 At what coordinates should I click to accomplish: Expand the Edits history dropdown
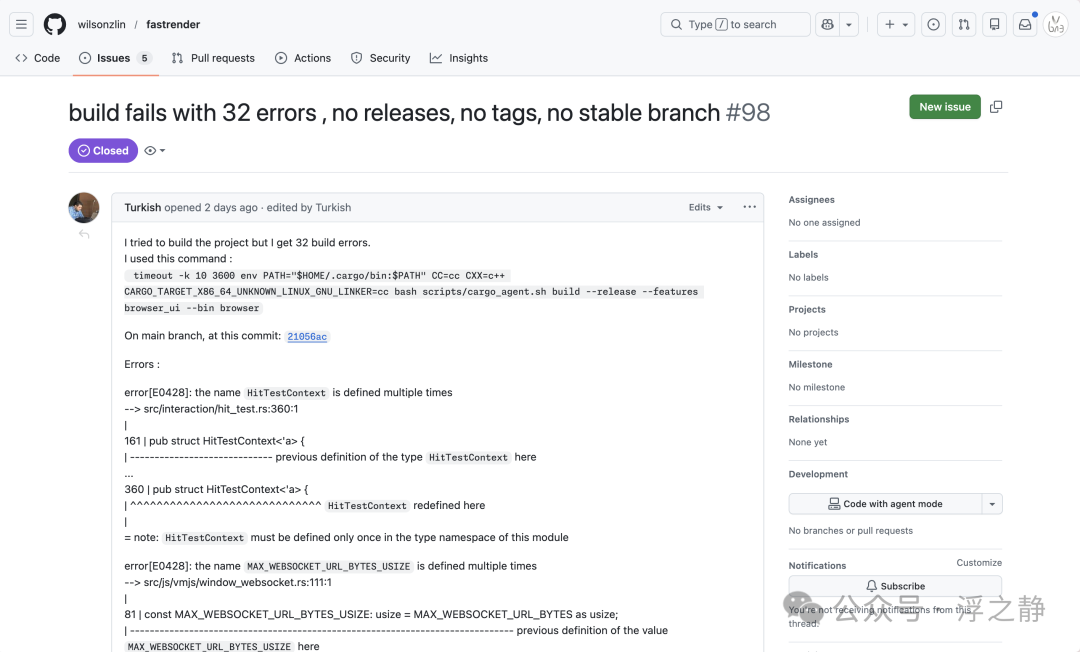(x=705, y=207)
